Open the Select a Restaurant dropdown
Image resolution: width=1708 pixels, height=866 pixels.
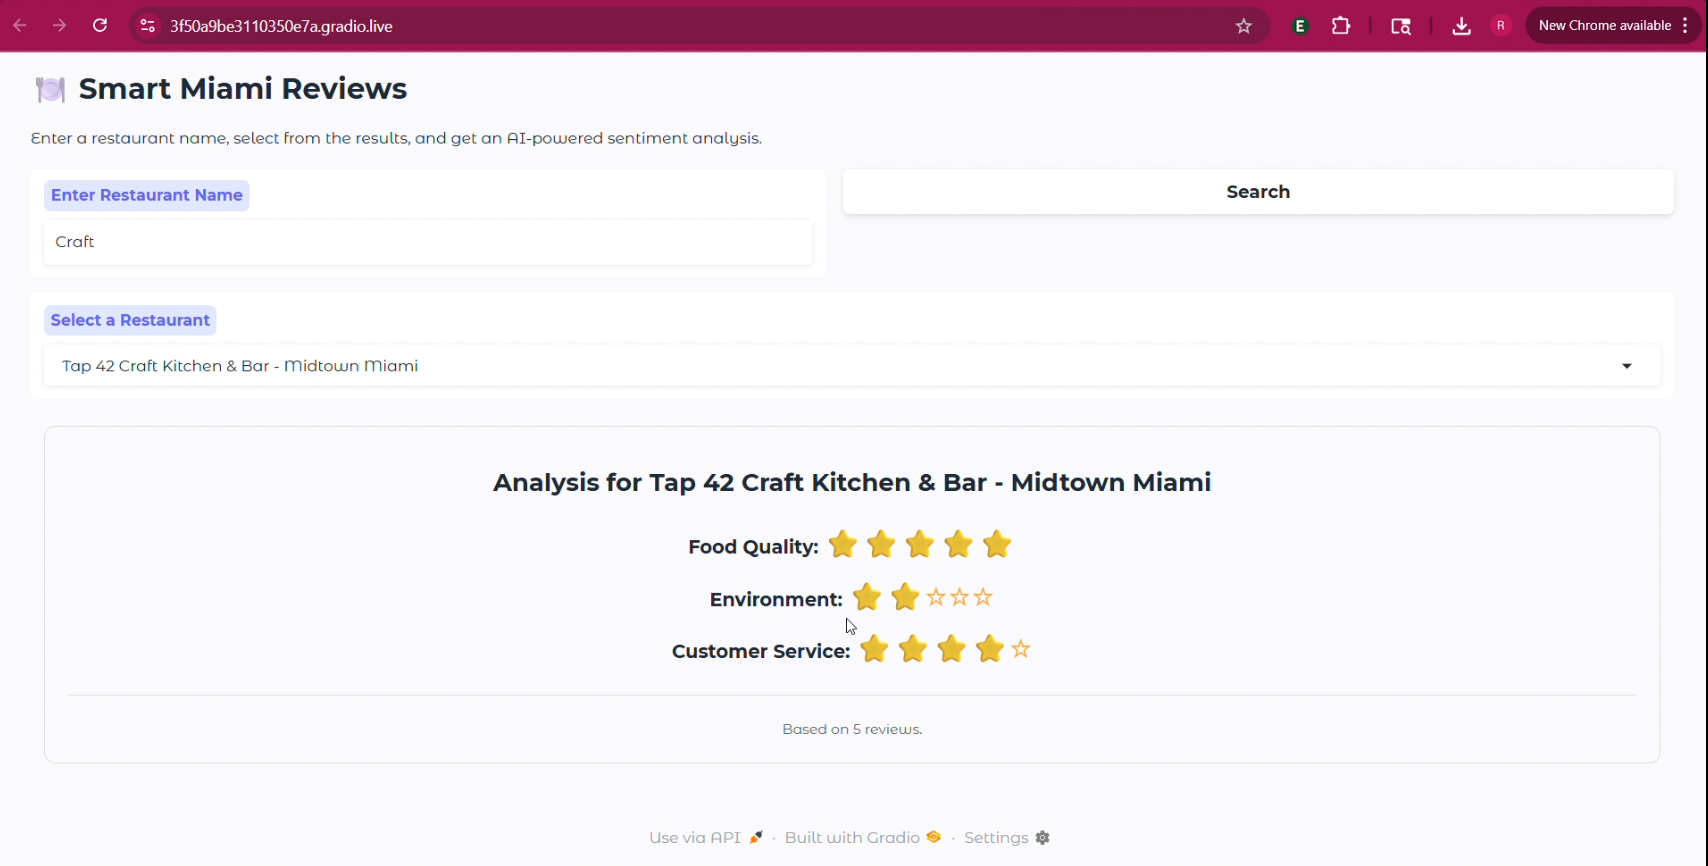852,366
